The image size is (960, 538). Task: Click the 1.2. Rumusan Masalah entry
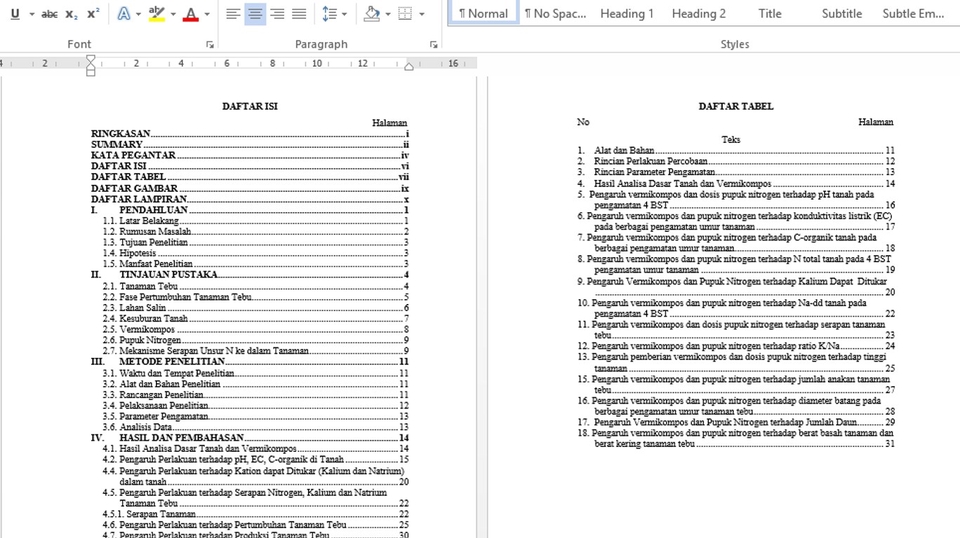255,232
